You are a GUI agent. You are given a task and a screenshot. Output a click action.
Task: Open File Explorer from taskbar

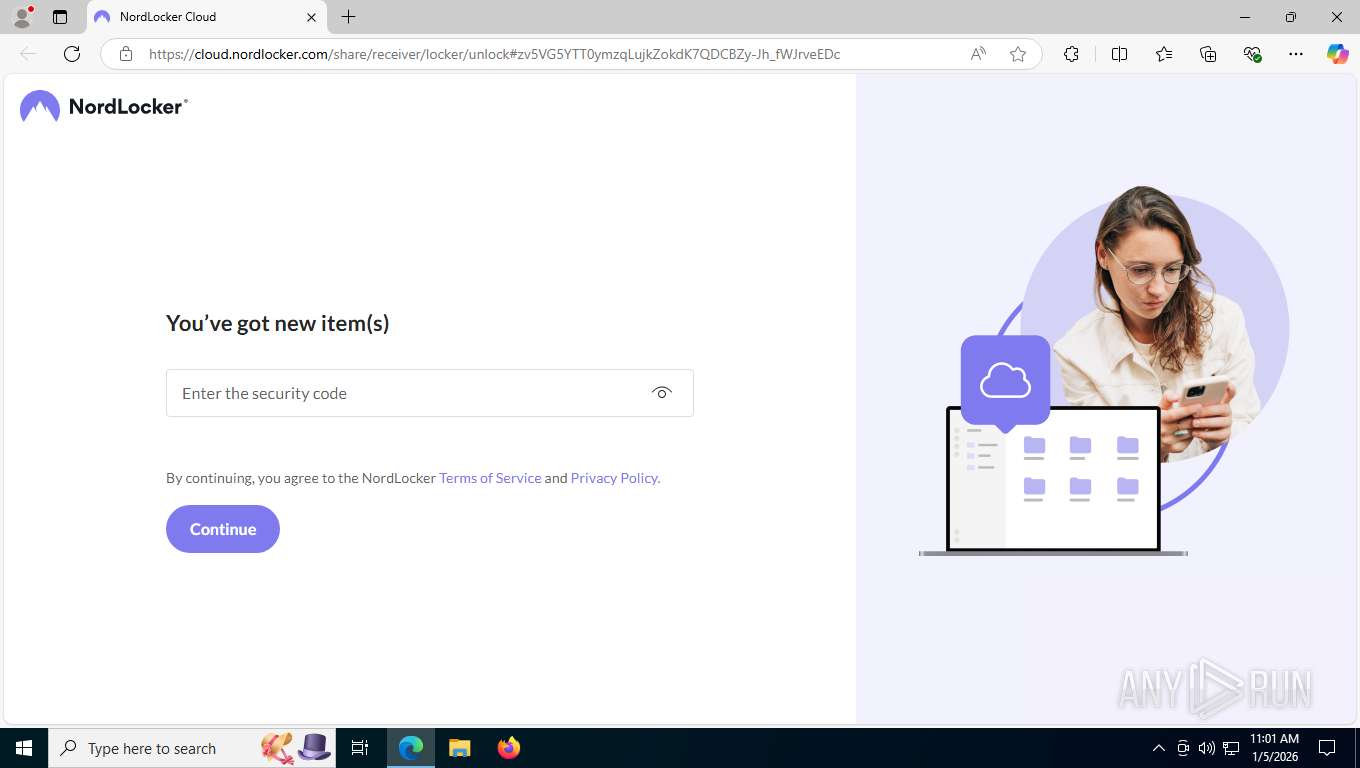tap(459, 748)
